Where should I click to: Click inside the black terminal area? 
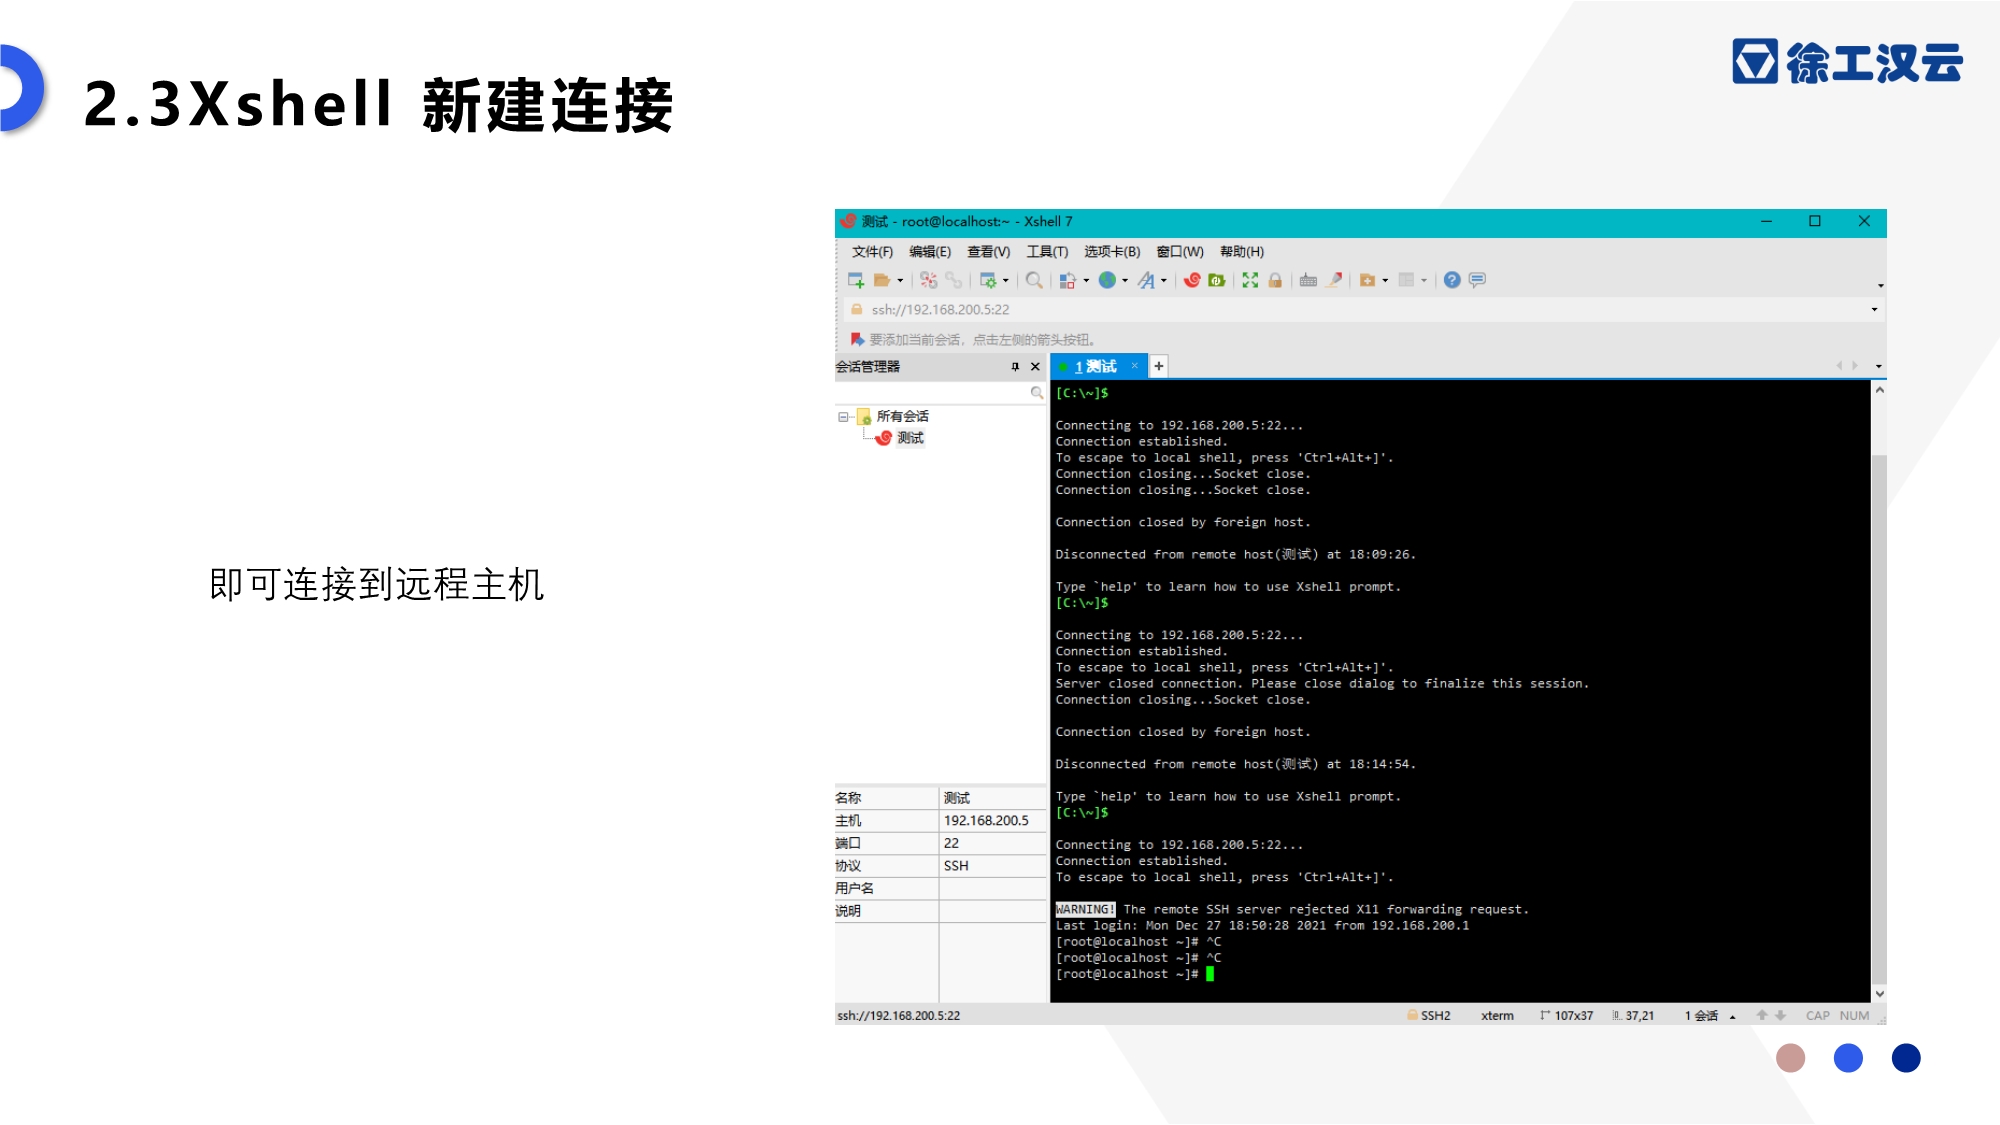[1460, 690]
